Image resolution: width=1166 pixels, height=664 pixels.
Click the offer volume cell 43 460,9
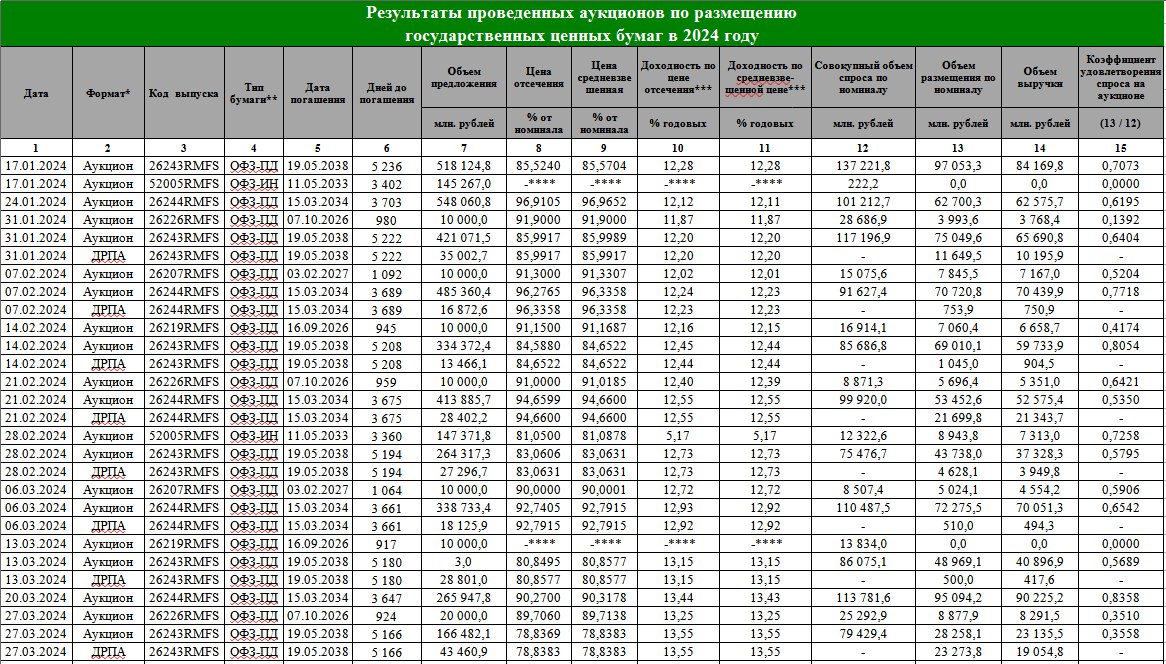(464, 651)
